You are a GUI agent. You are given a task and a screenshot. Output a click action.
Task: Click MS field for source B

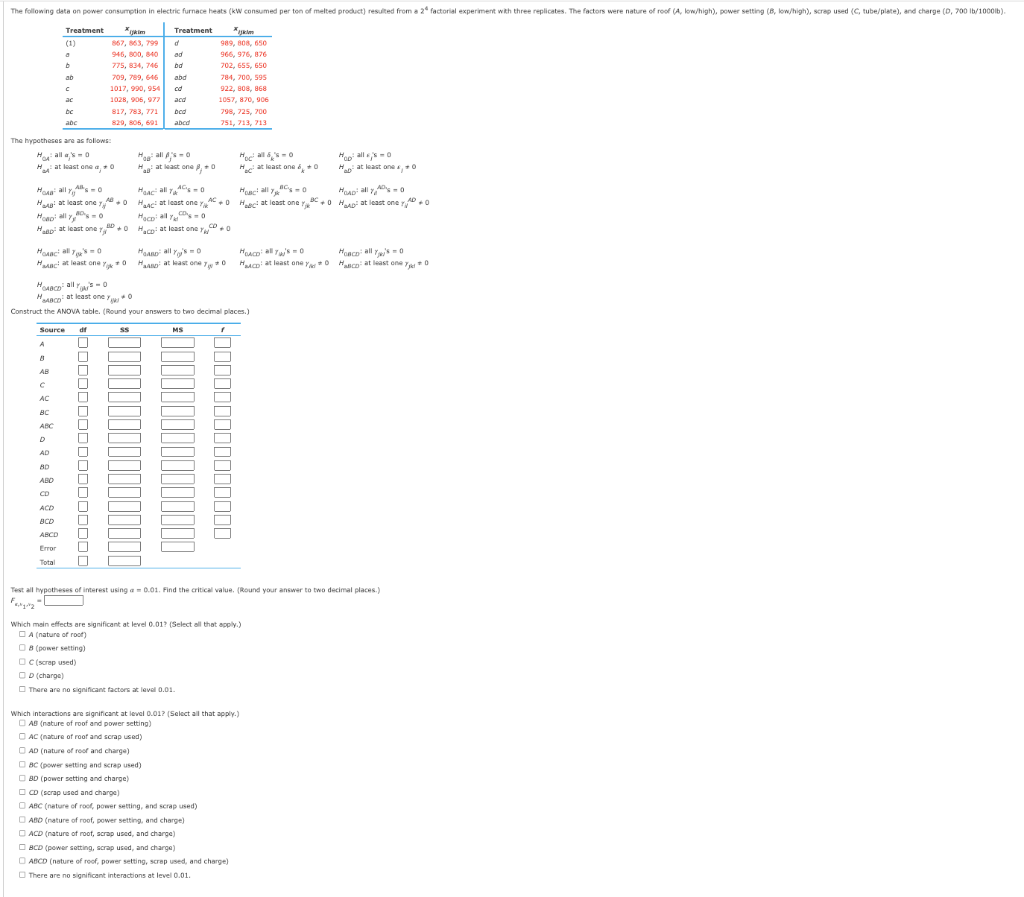[x=178, y=356]
